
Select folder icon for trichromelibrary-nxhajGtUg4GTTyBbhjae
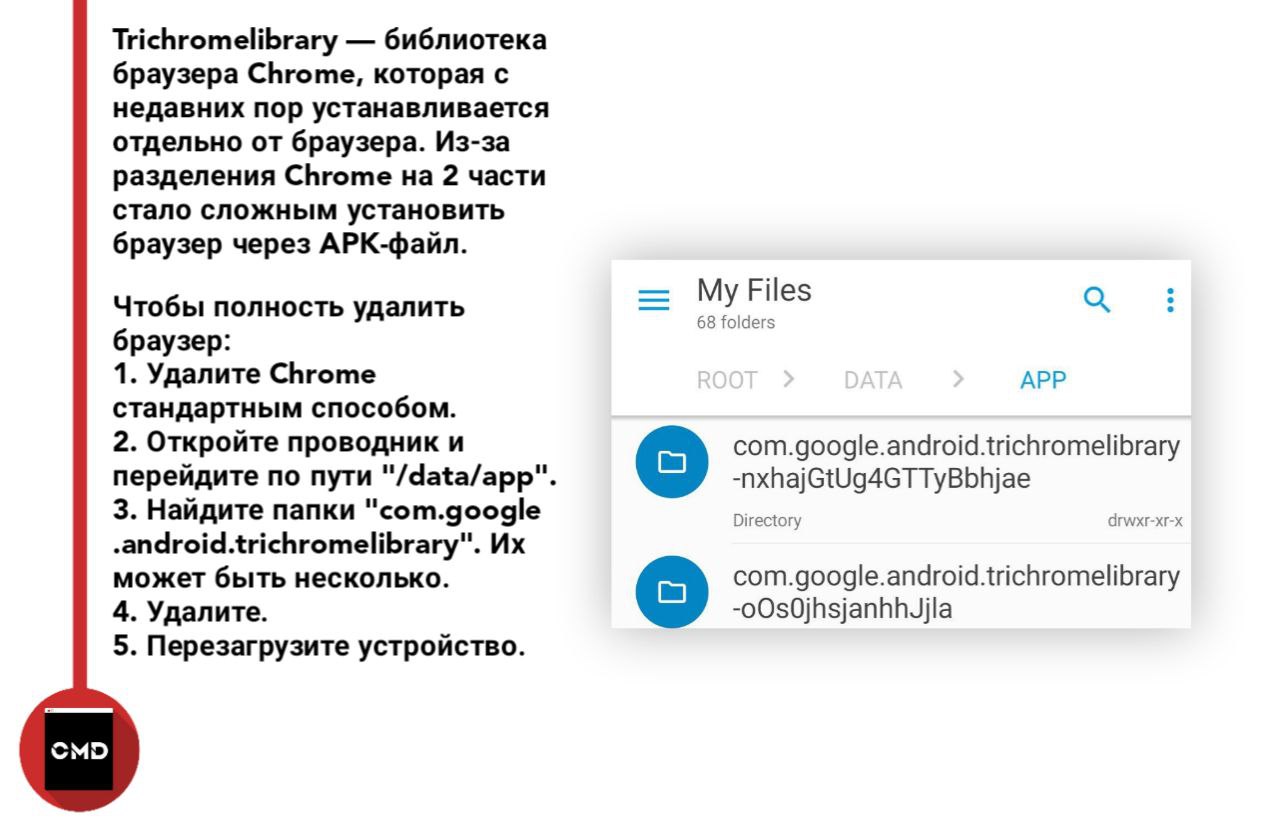(672, 461)
